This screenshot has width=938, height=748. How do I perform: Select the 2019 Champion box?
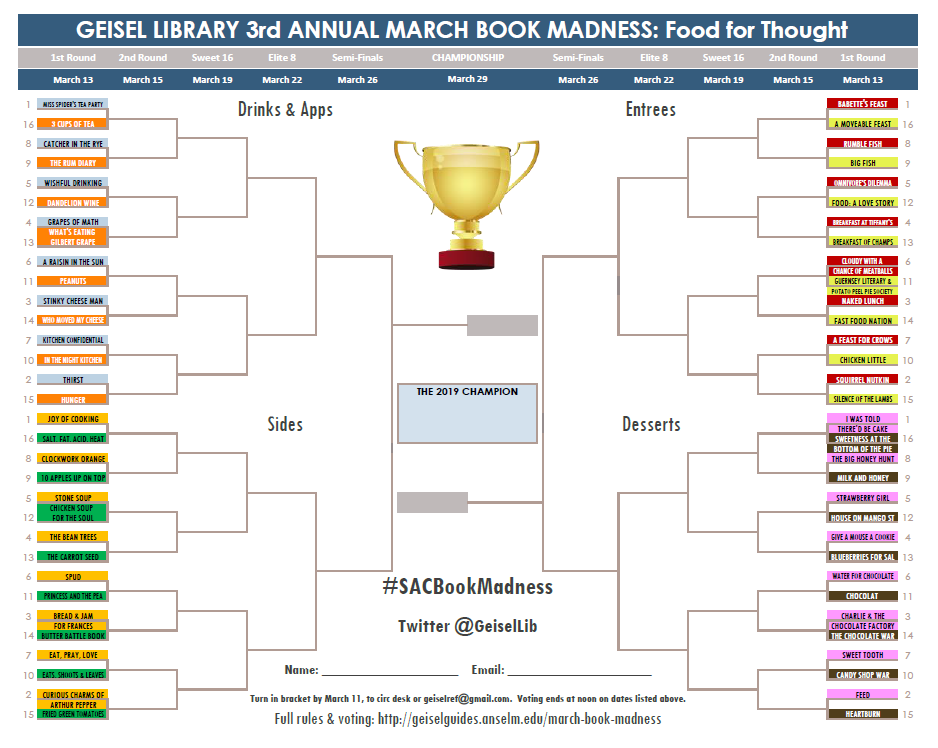coord(467,413)
